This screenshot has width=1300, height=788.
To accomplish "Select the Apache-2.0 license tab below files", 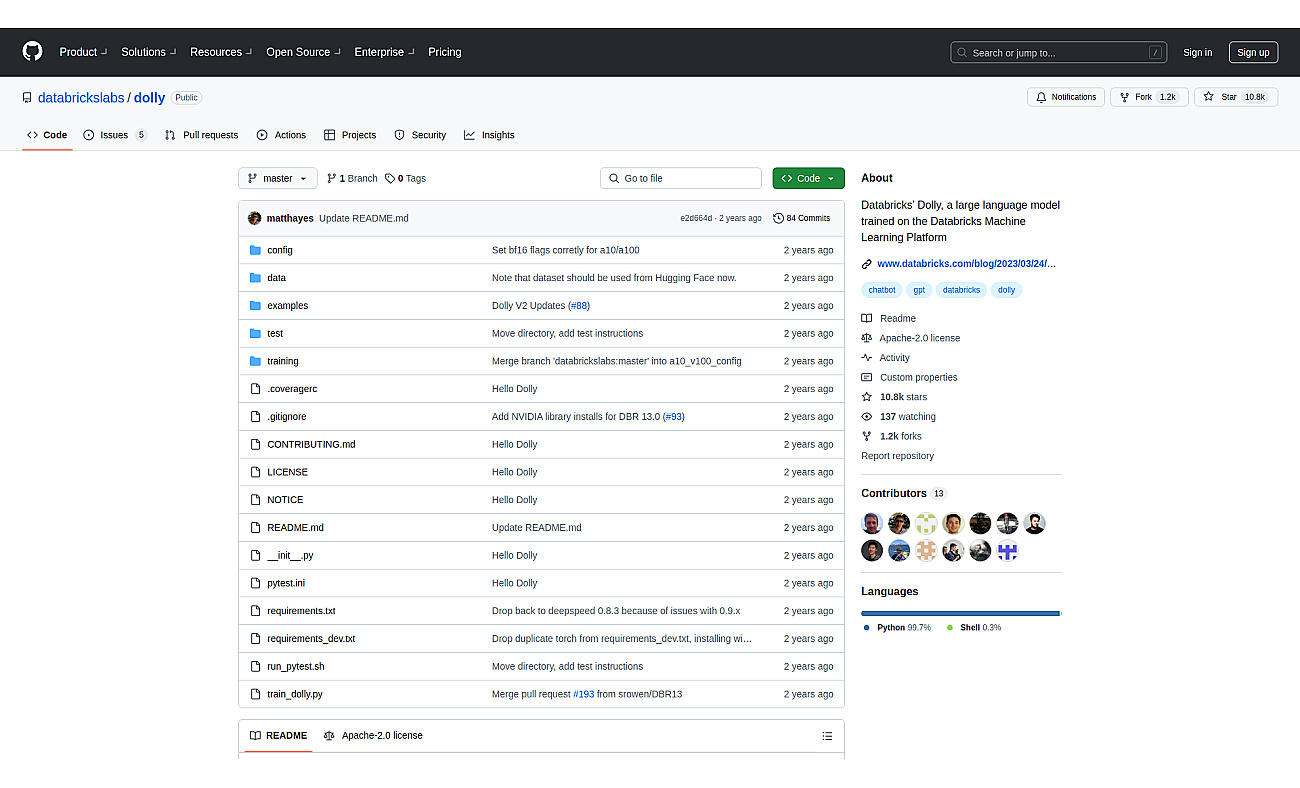I will tap(373, 736).
